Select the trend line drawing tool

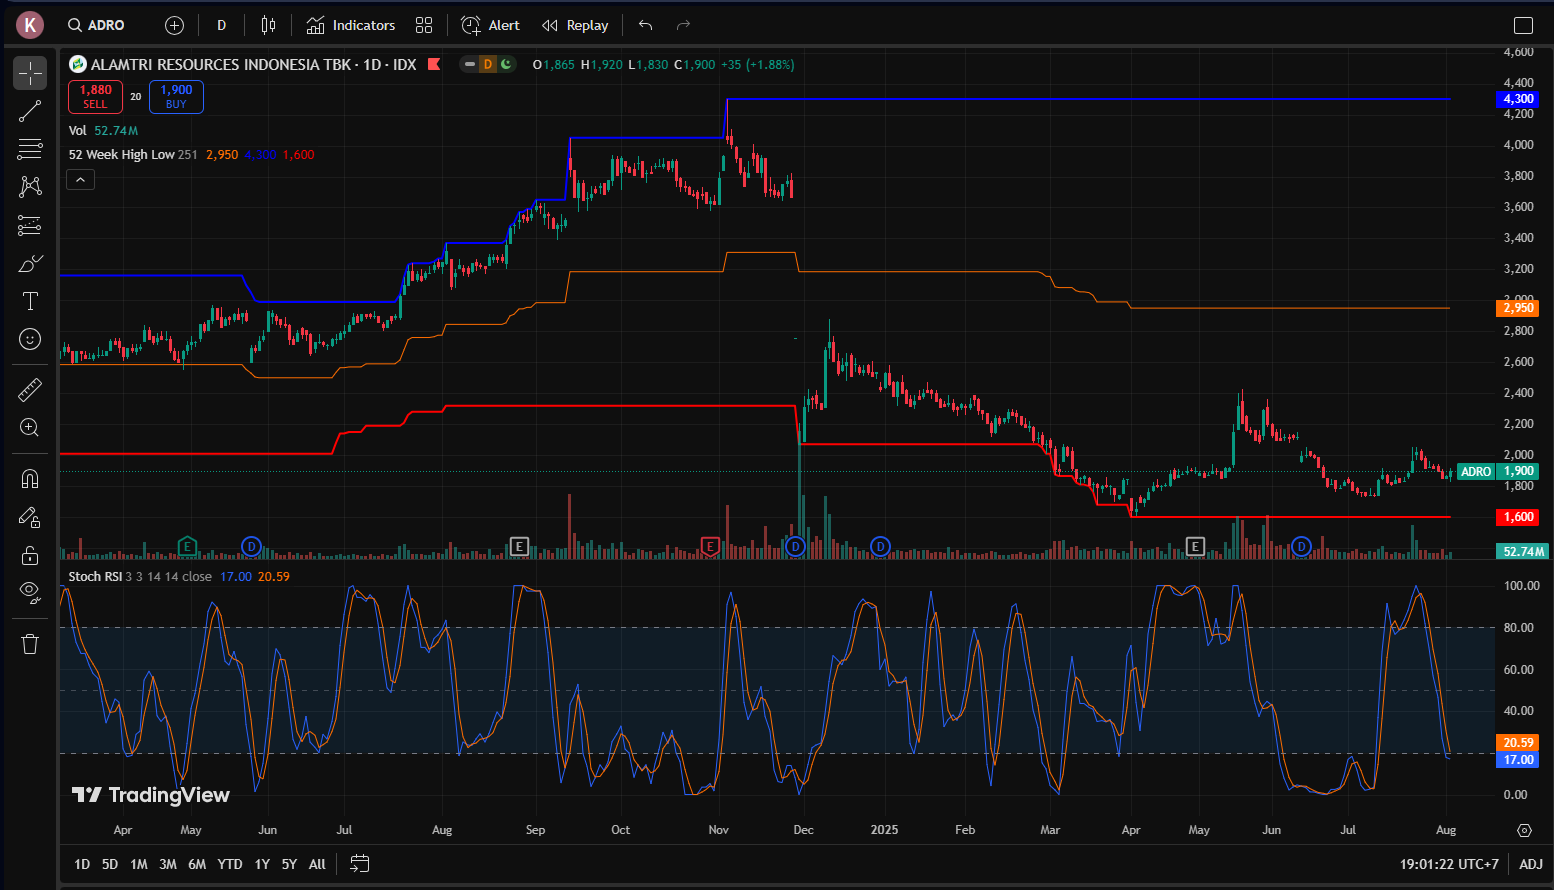click(30, 111)
